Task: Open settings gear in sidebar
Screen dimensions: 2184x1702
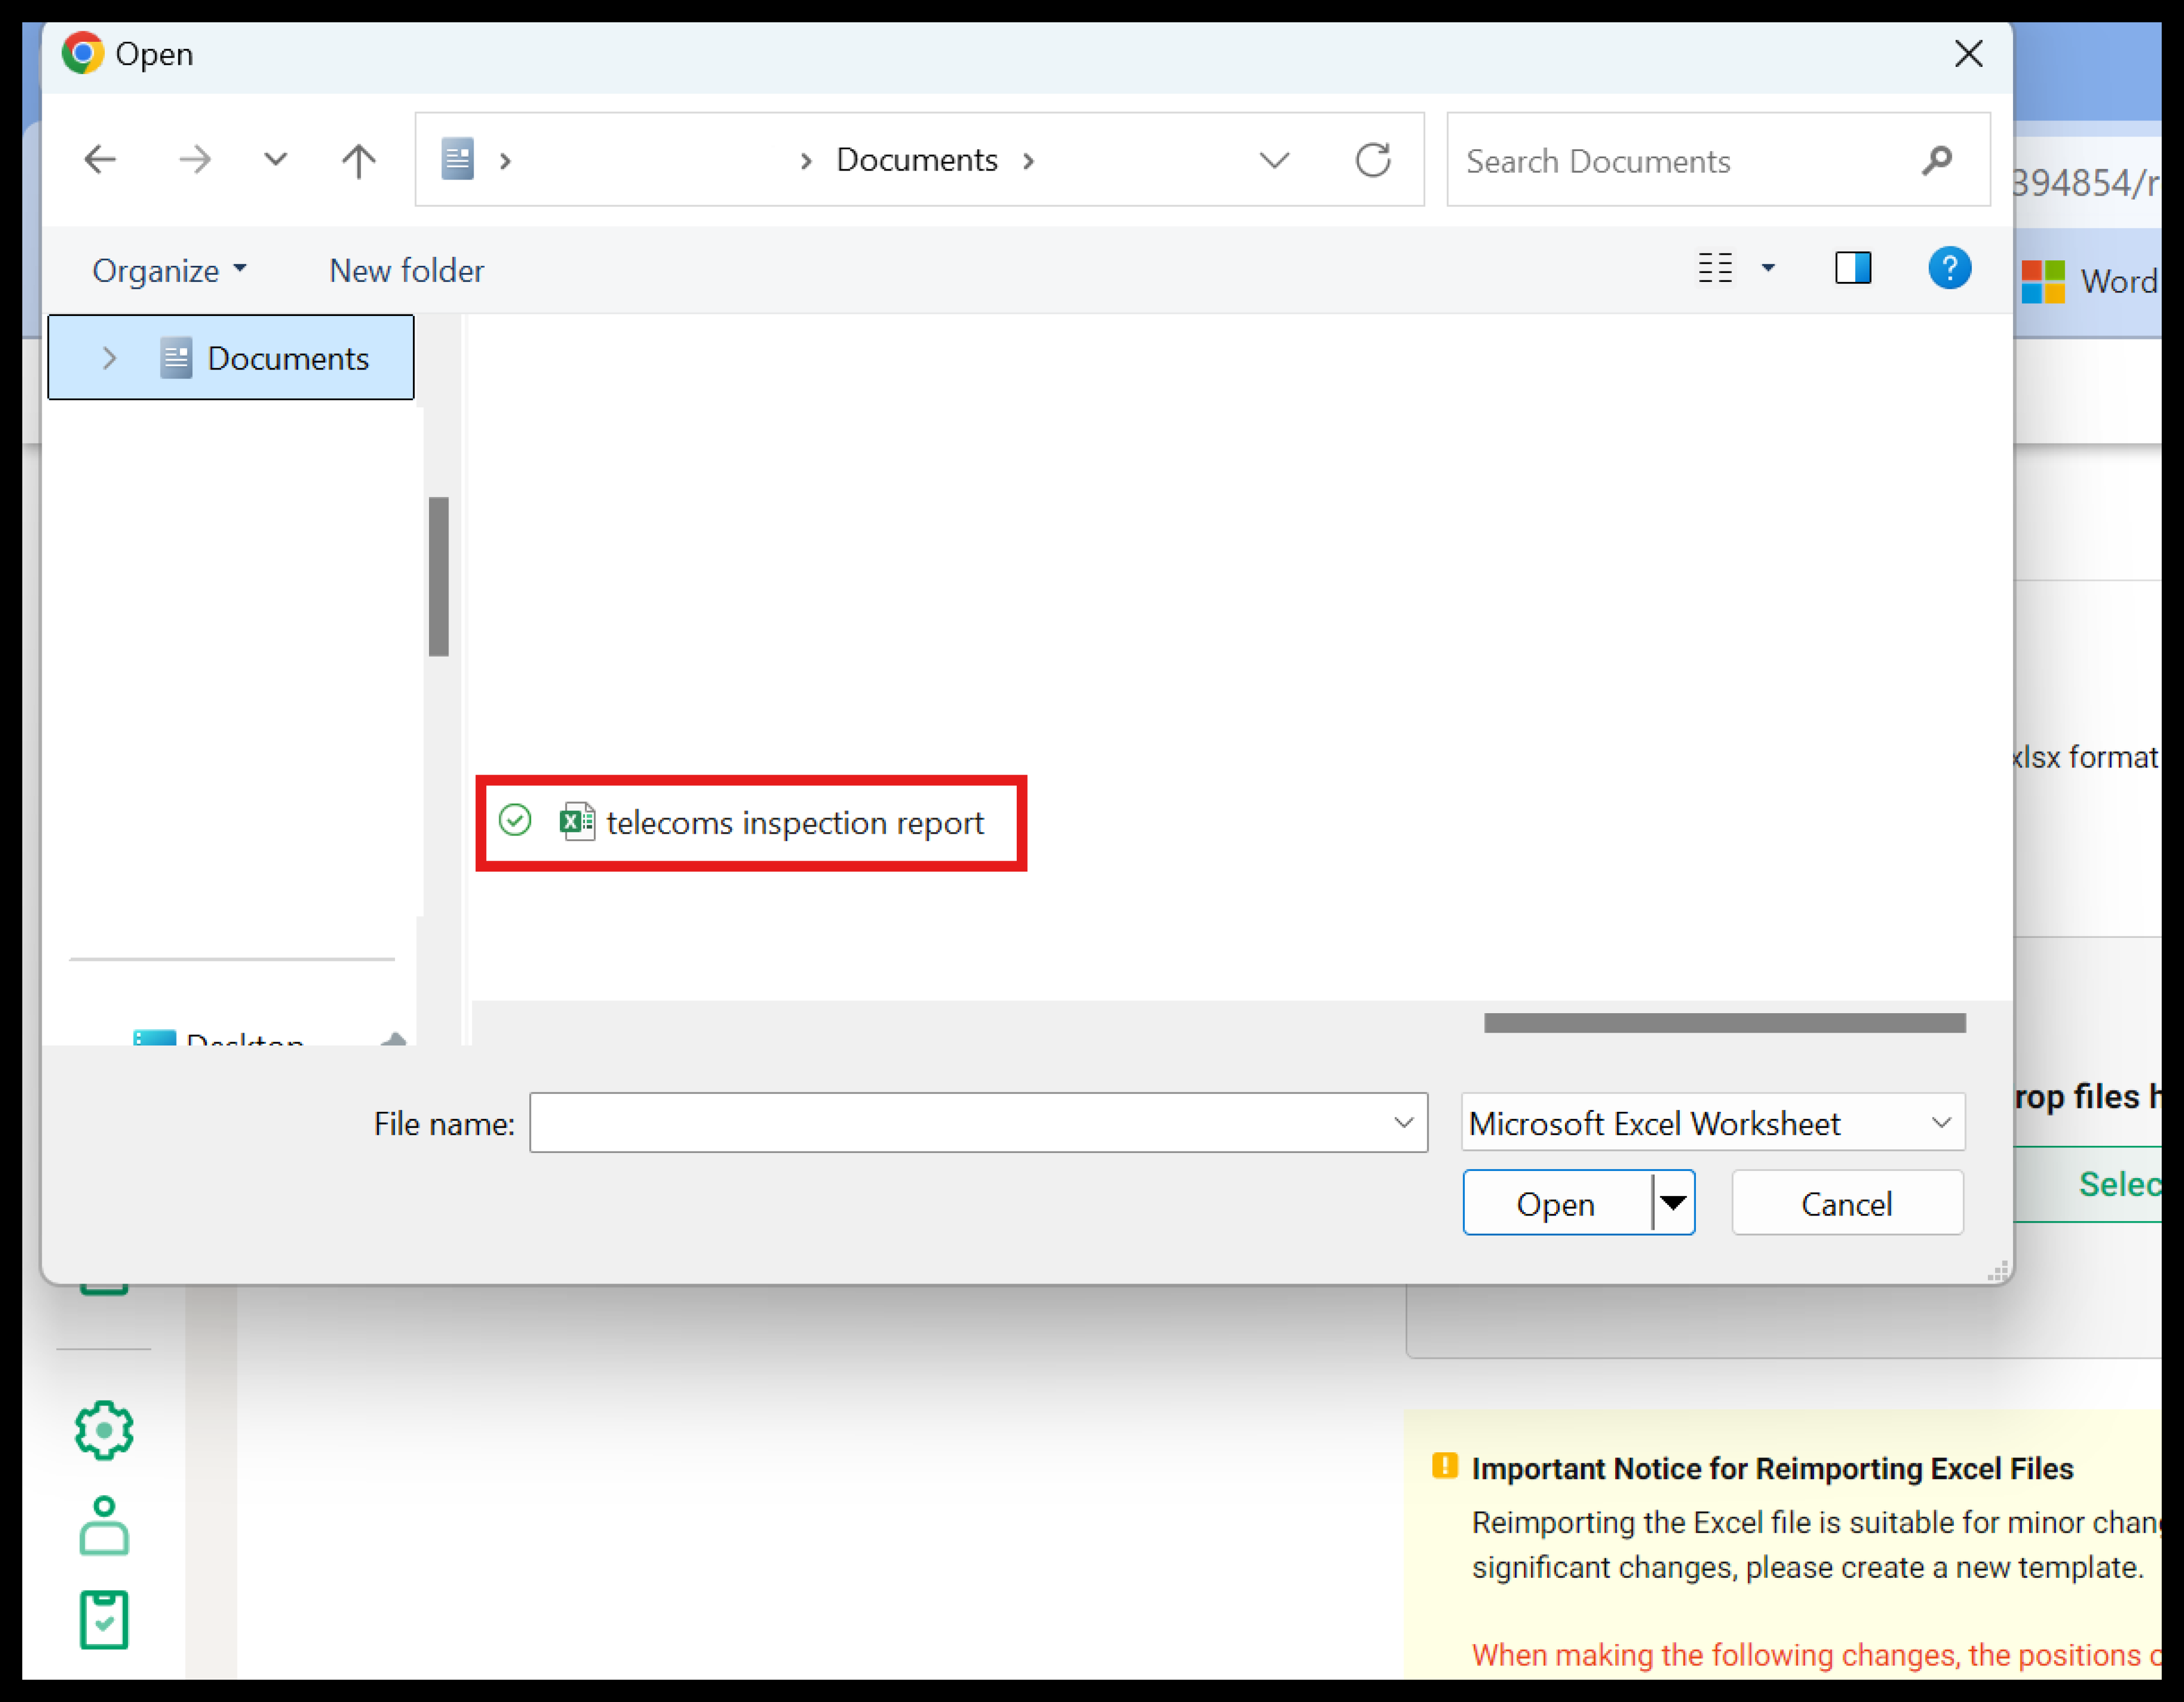Action: [x=104, y=1430]
